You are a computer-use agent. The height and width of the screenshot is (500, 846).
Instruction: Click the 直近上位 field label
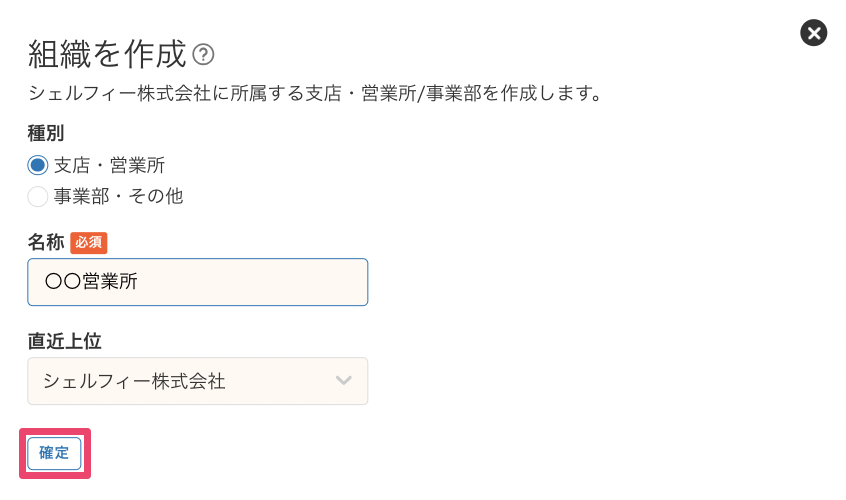pyautogui.click(x=64, y=341)
